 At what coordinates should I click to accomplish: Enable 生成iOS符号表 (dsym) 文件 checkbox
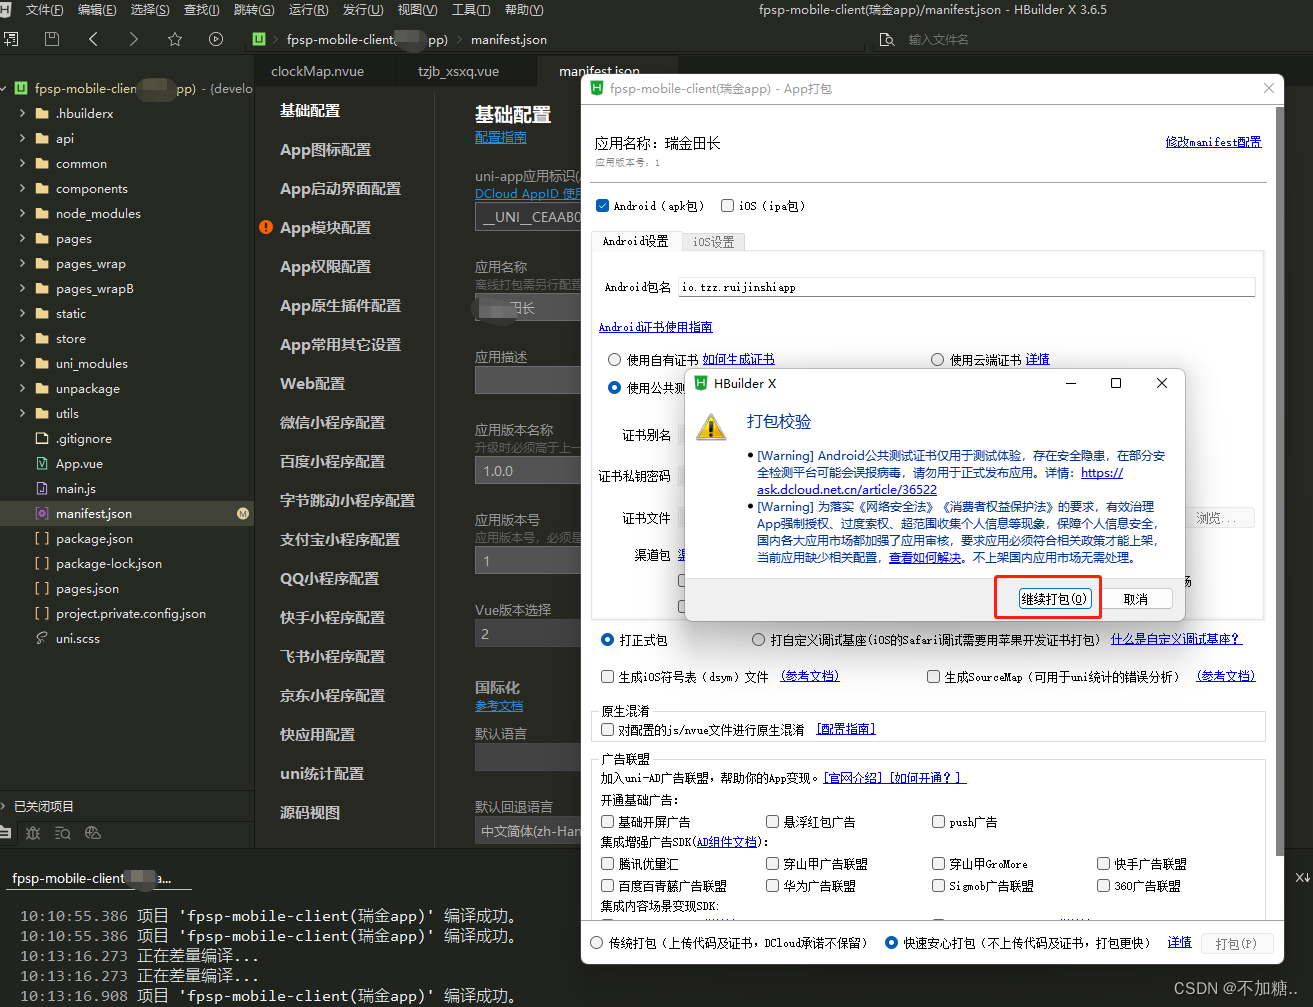pyautogui.click(x=607, y=677)
